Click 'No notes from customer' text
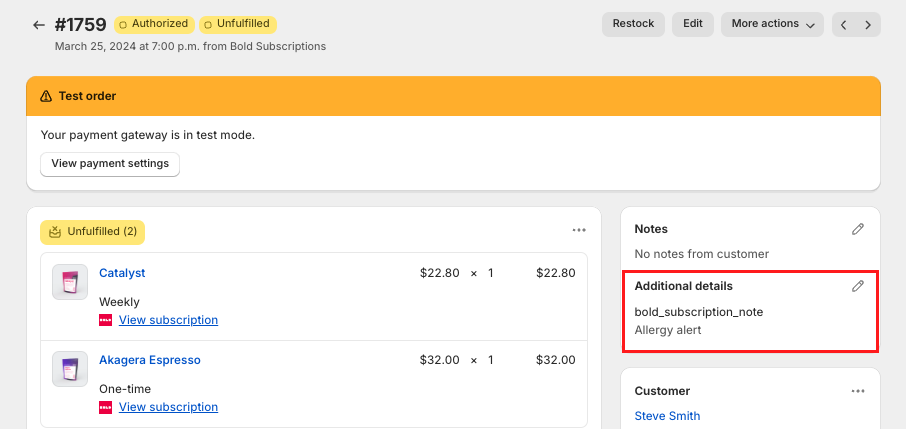906x429 pixels. coord(701,254)
